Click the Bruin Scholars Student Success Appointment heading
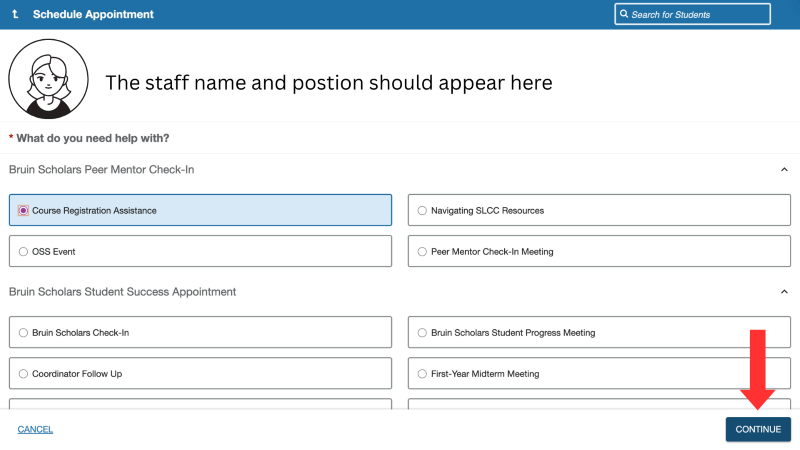 (122, 292)
